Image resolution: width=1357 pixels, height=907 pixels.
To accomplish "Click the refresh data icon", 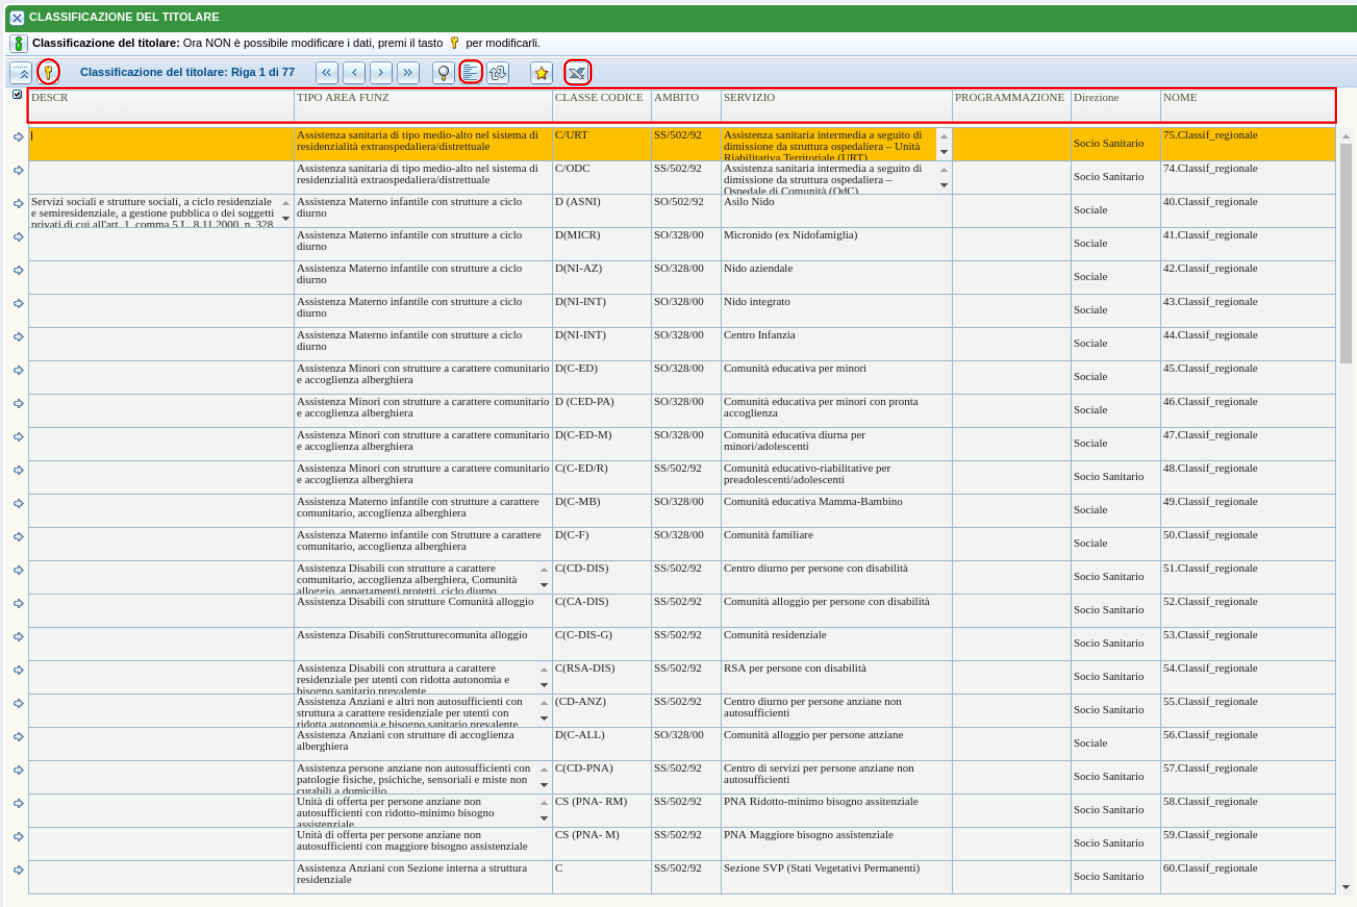I will [497, 72].
